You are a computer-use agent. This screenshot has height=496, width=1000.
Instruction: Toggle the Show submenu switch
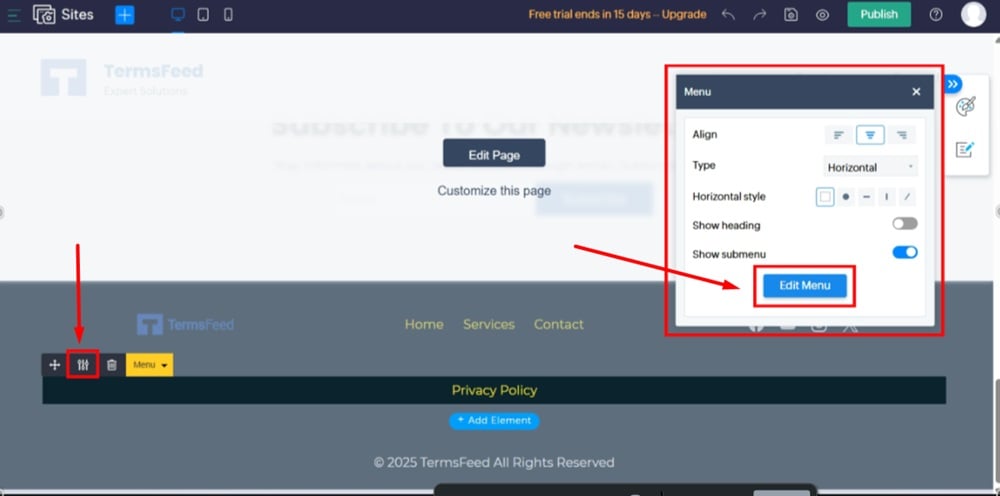pyautogui.click(x=905, y=252)
